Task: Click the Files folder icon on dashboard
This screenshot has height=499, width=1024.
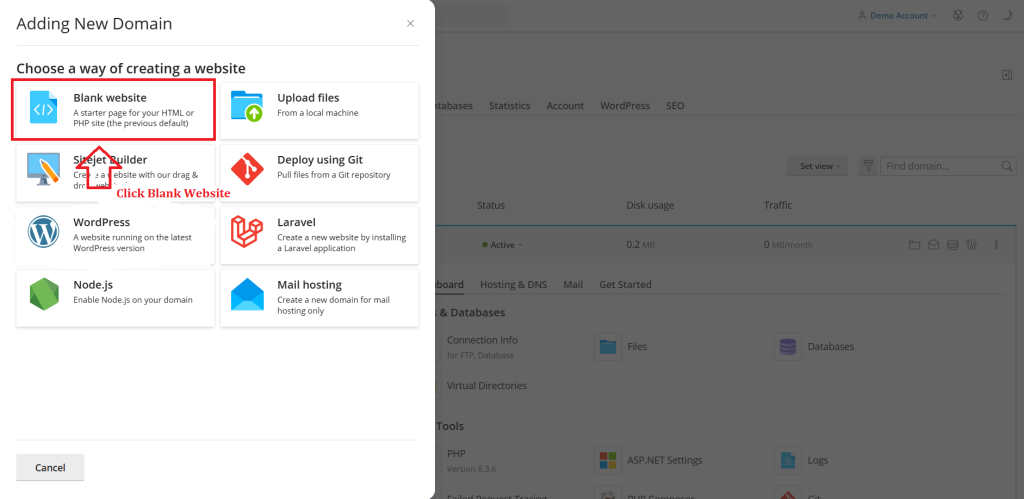Action: (x=608, y=347)
